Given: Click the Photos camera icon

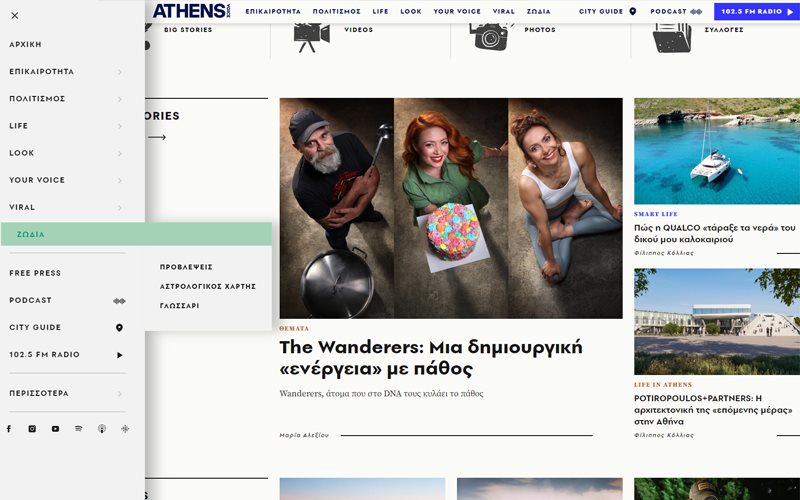Looking at the screenshot, I should pyautogui.click(x=490, y=36).
